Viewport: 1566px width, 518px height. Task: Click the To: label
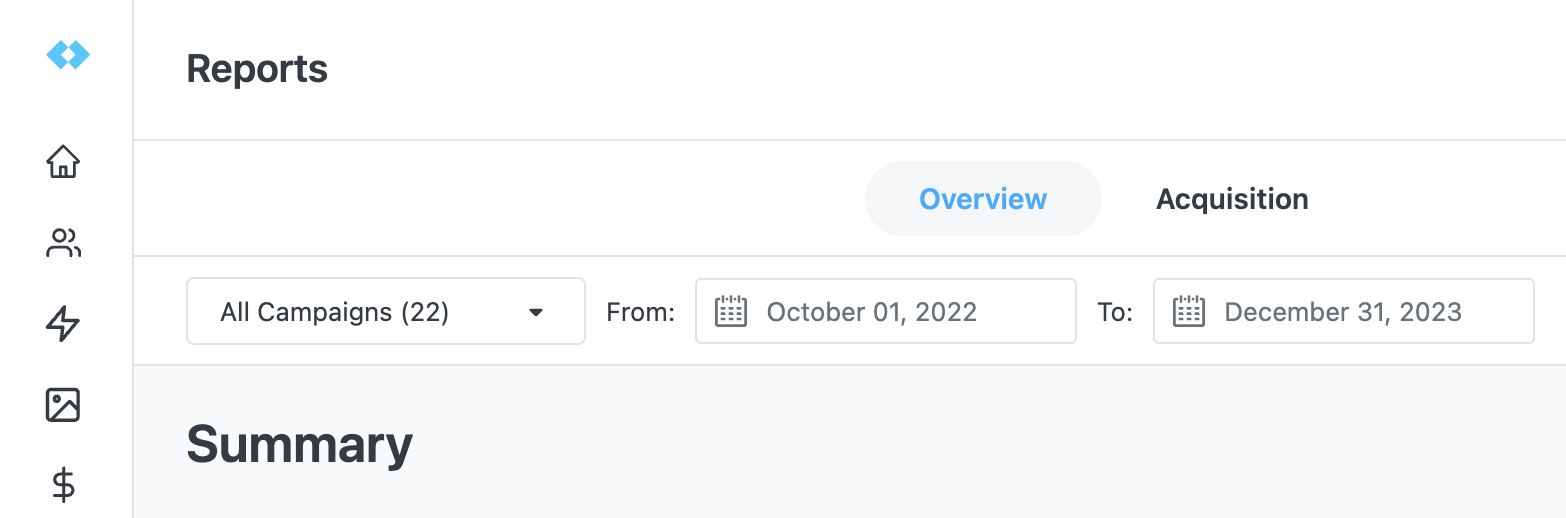(x=1115, y=312)
